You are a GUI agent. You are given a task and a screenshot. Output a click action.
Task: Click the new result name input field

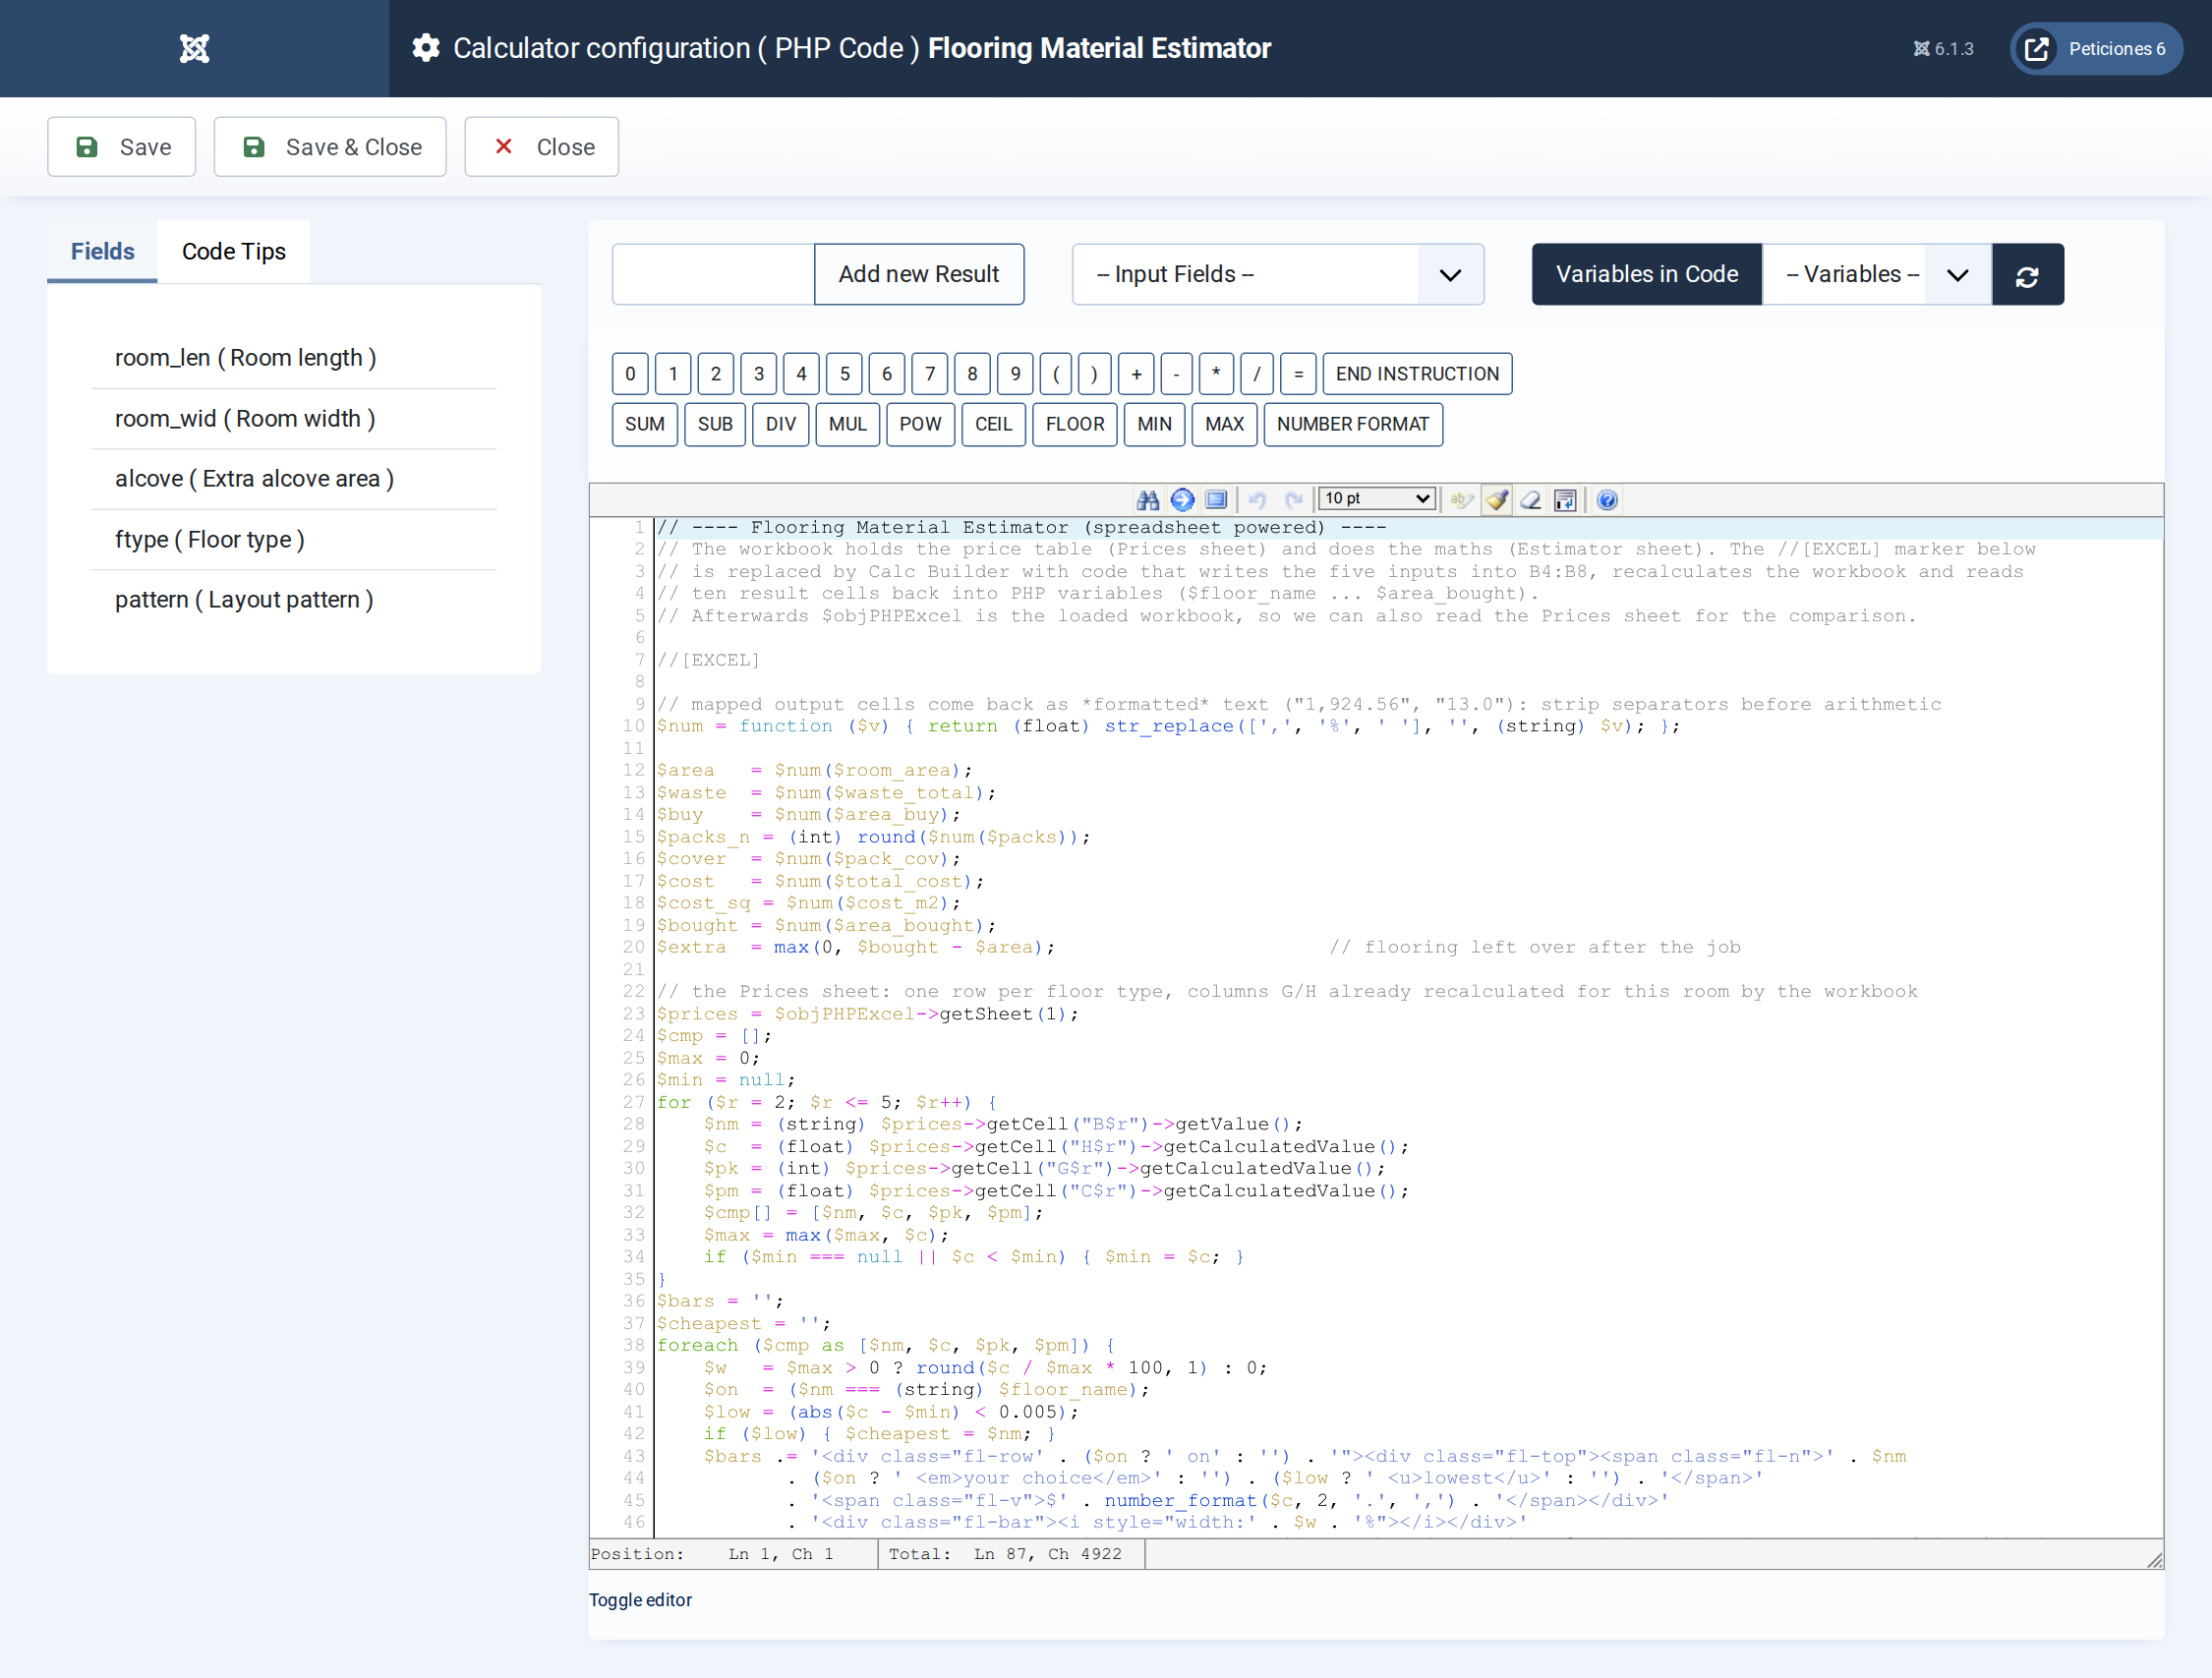[714, 275]
